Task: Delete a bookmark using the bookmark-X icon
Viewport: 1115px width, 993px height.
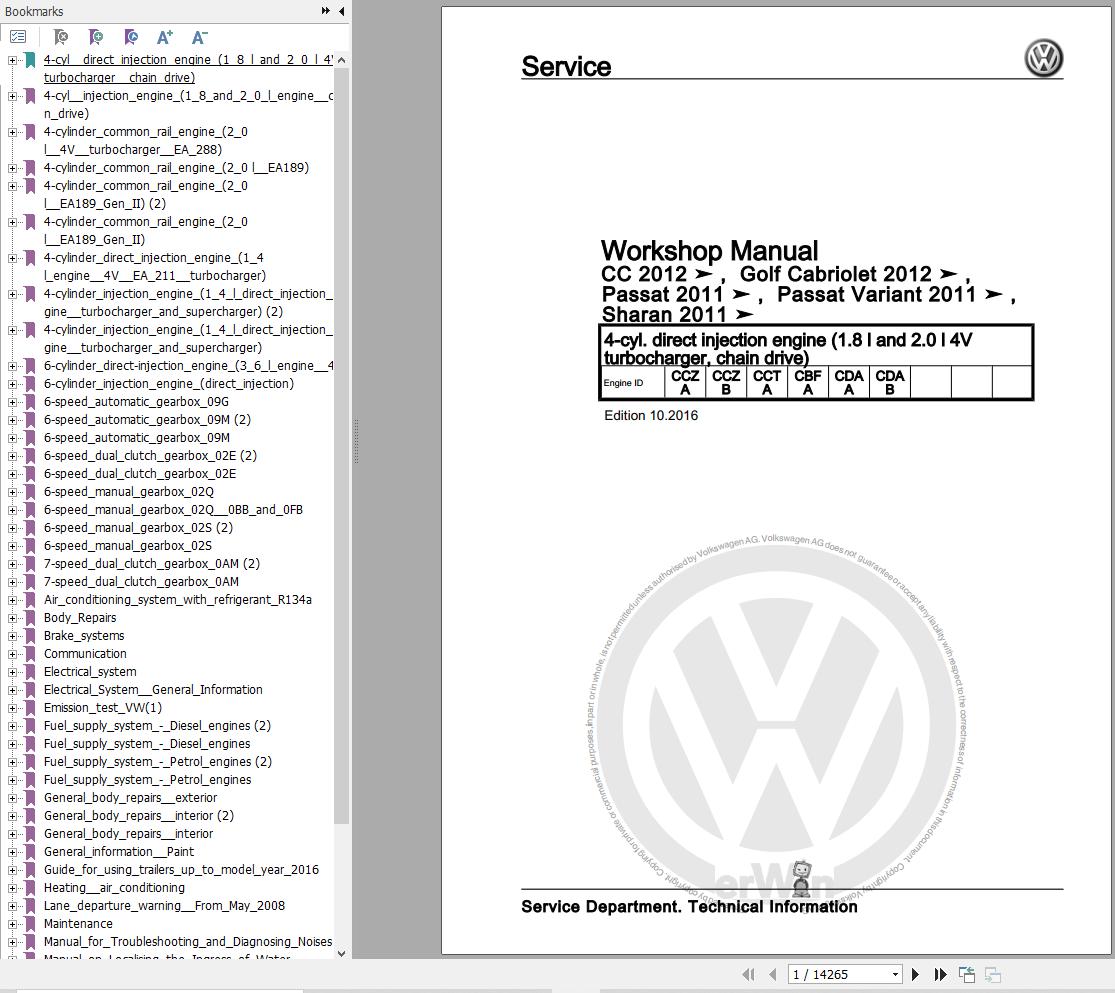Action: [60, 37]
